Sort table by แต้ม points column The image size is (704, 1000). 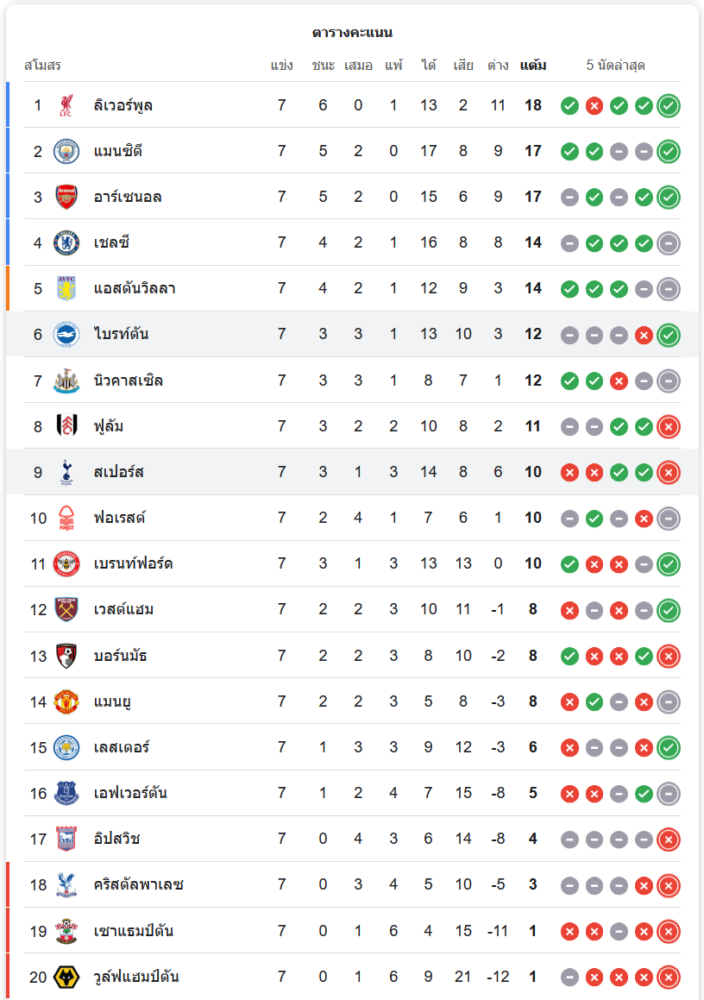click(533, 66)
